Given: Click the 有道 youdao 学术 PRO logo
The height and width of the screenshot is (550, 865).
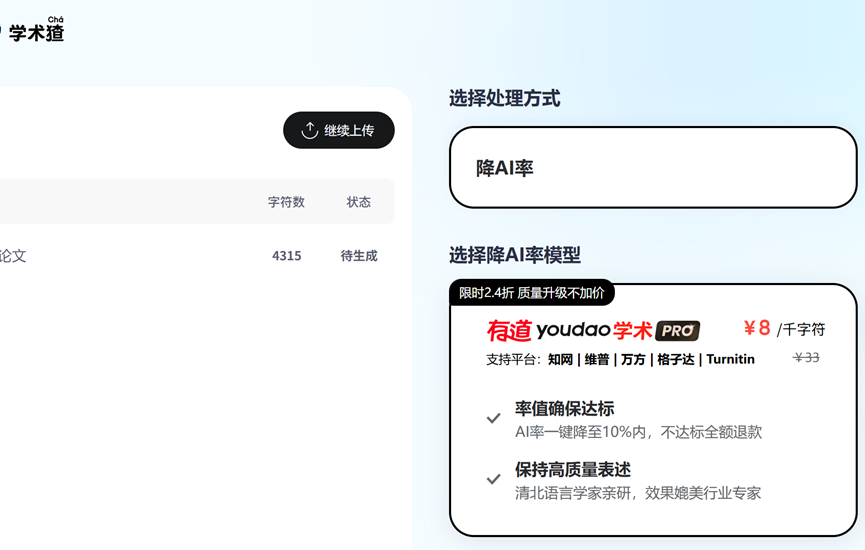Looking at the screenshot, I should [x=593, y=330].
